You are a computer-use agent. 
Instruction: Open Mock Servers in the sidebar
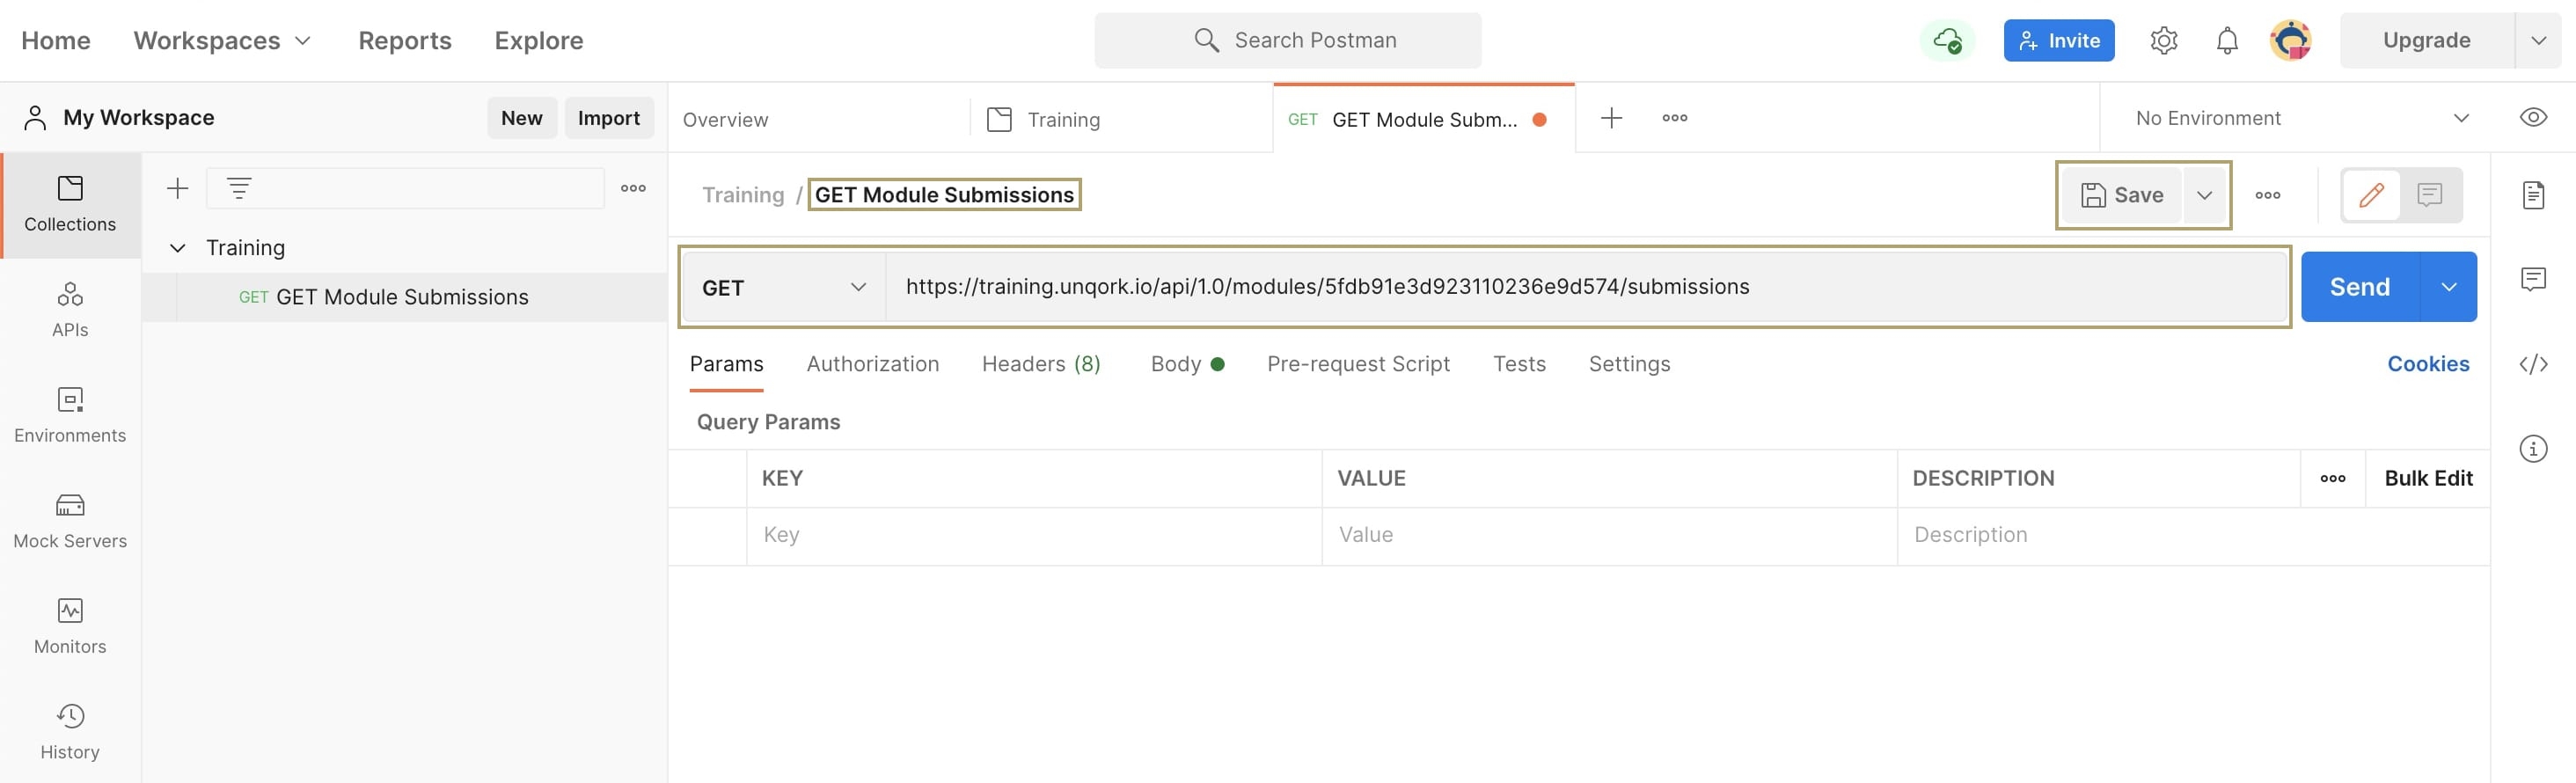pos(70,521)
